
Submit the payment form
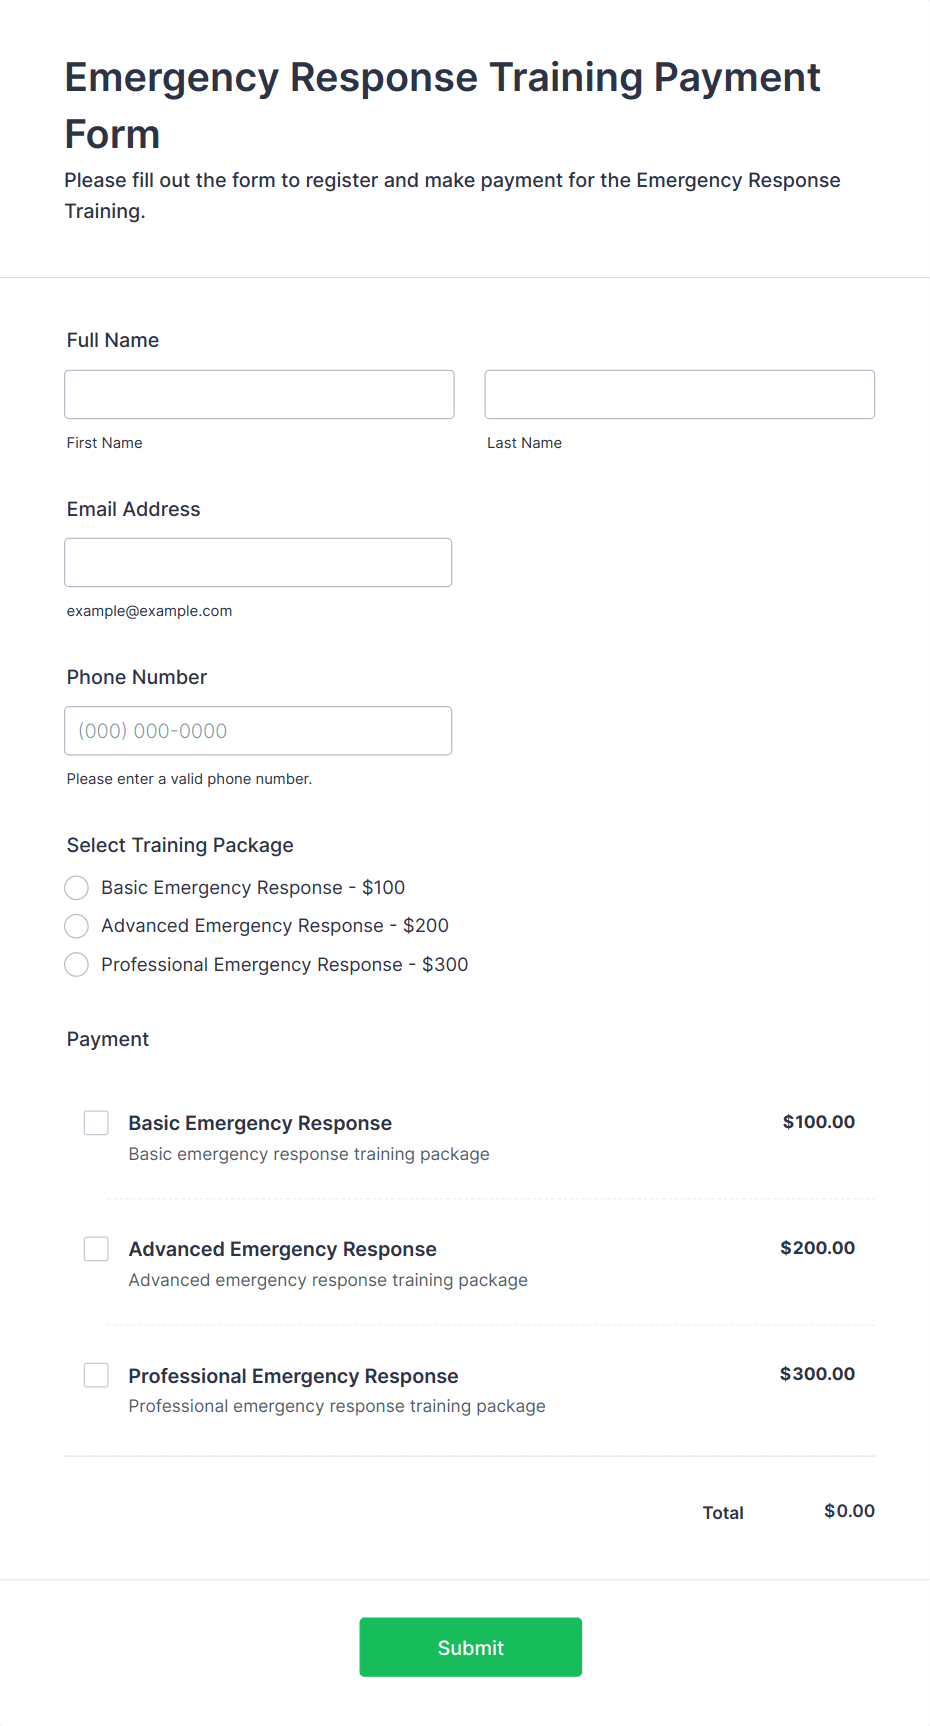coord(471,1647)
